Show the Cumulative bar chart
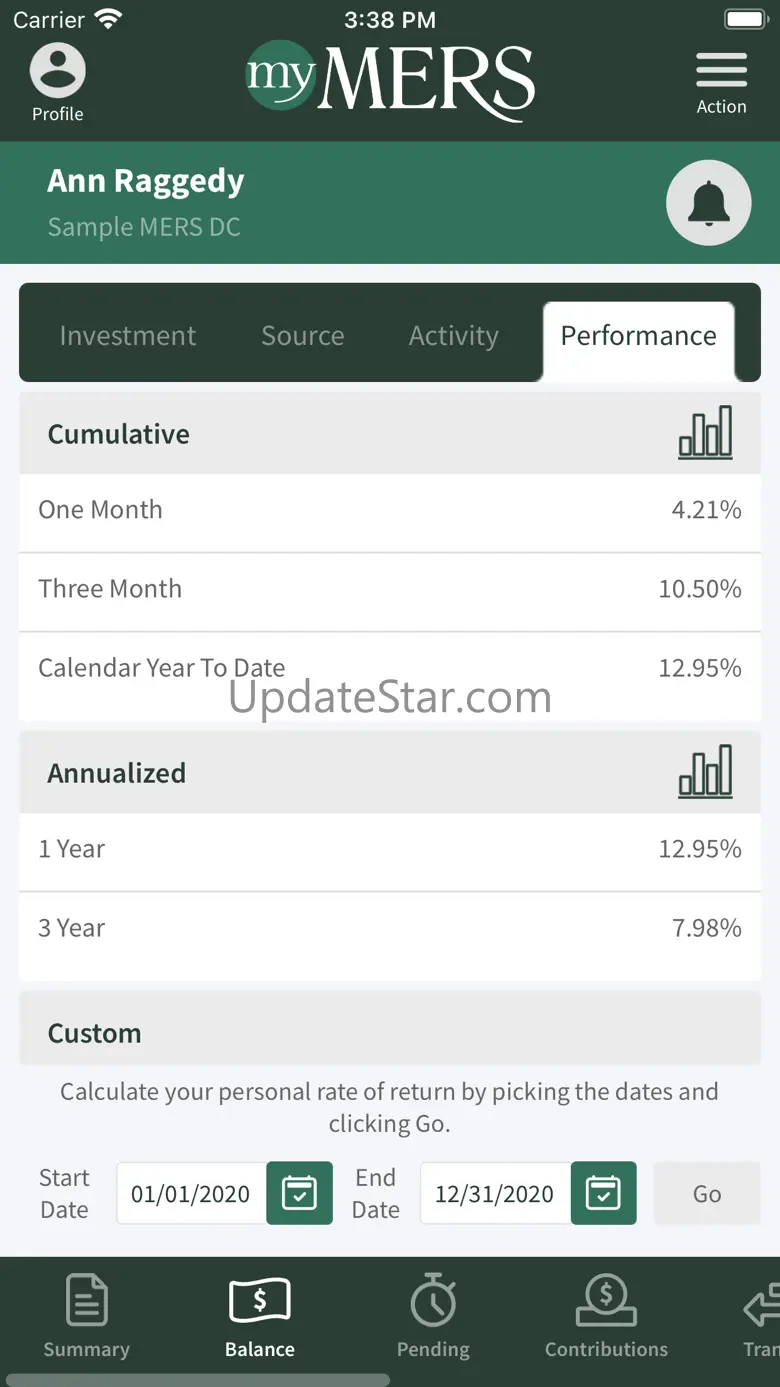780x1387 pixels. [x=705, y=433]
